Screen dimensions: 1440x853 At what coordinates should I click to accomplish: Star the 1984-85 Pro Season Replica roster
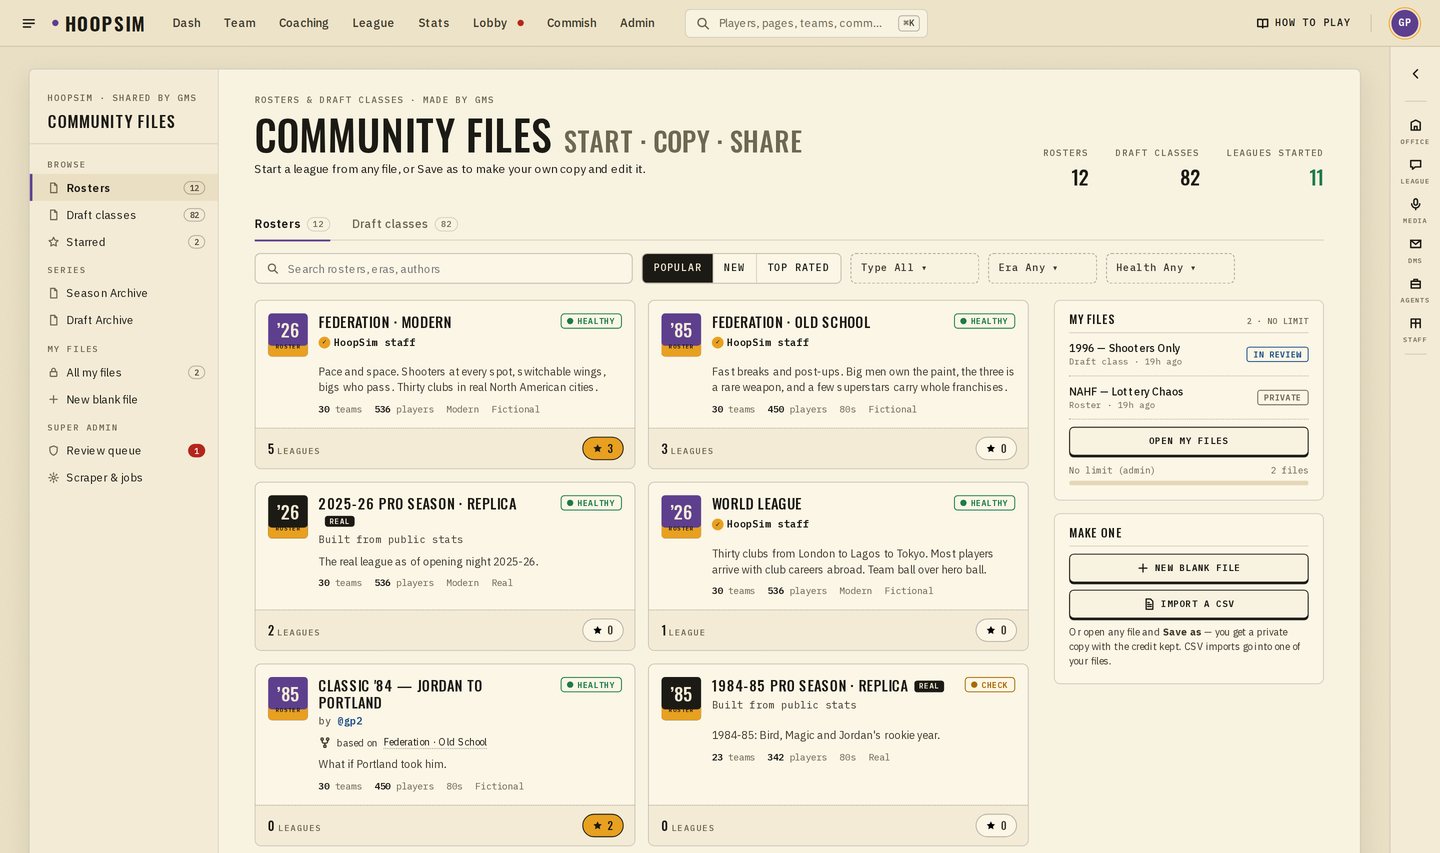pos(996,826)
